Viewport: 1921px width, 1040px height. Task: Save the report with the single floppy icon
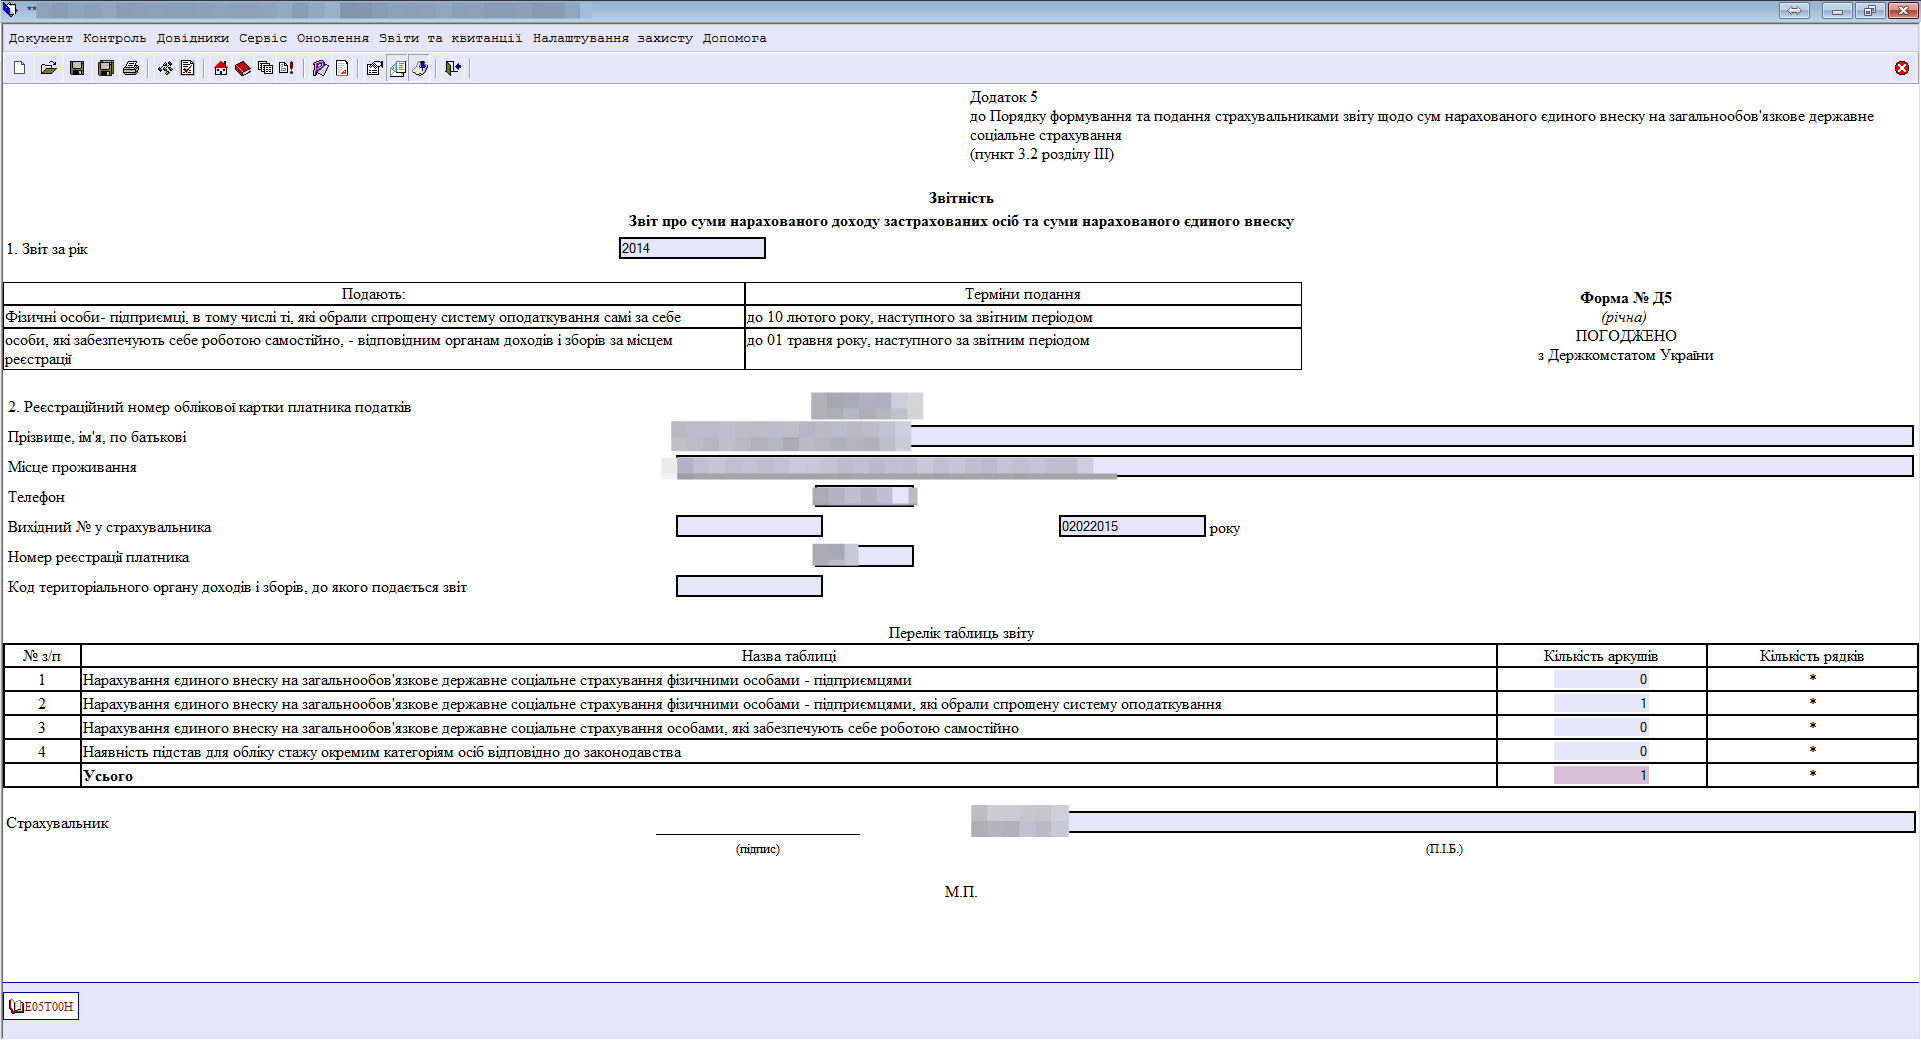coord(77,68)
